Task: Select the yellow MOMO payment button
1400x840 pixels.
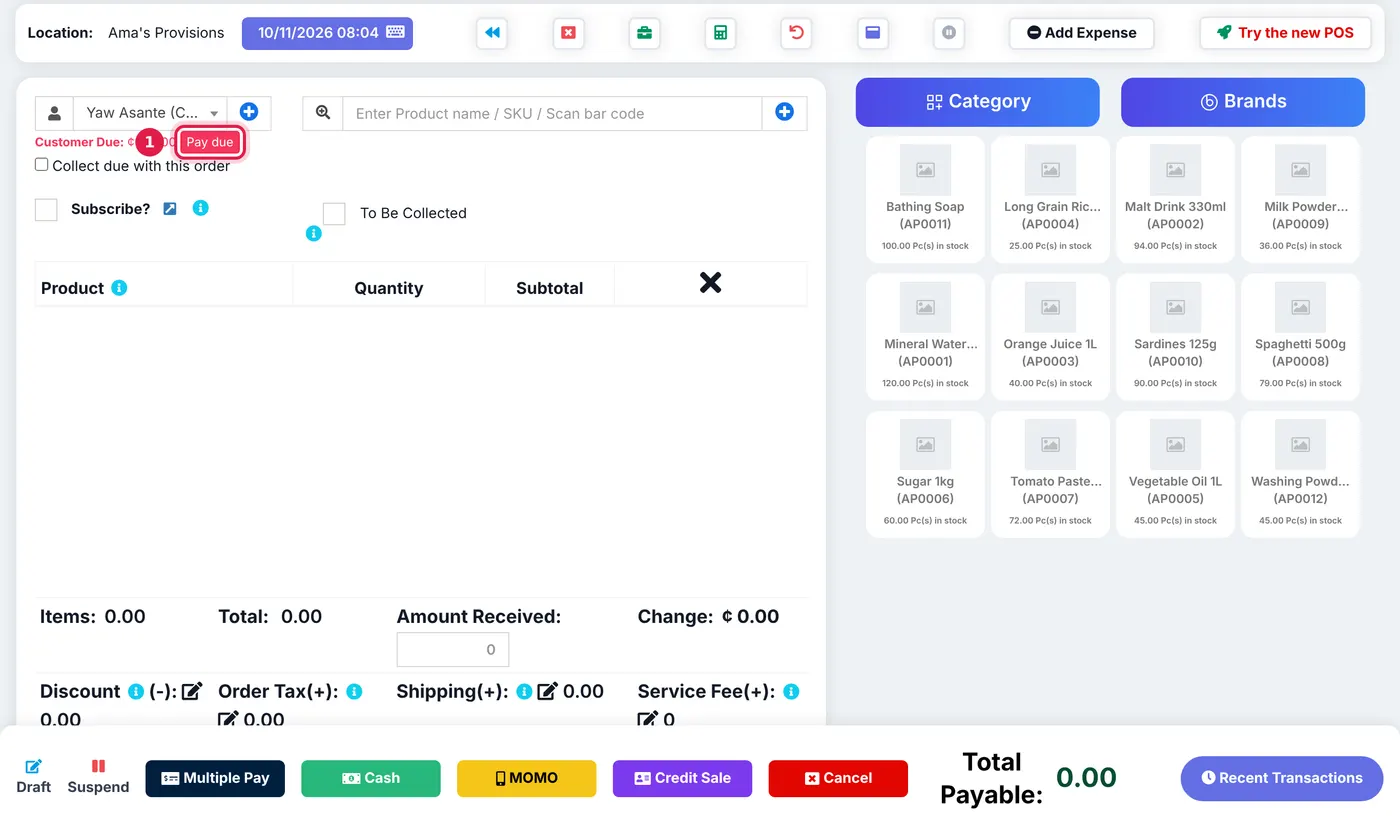Action: pyautogui.click(x=527, y=778)
